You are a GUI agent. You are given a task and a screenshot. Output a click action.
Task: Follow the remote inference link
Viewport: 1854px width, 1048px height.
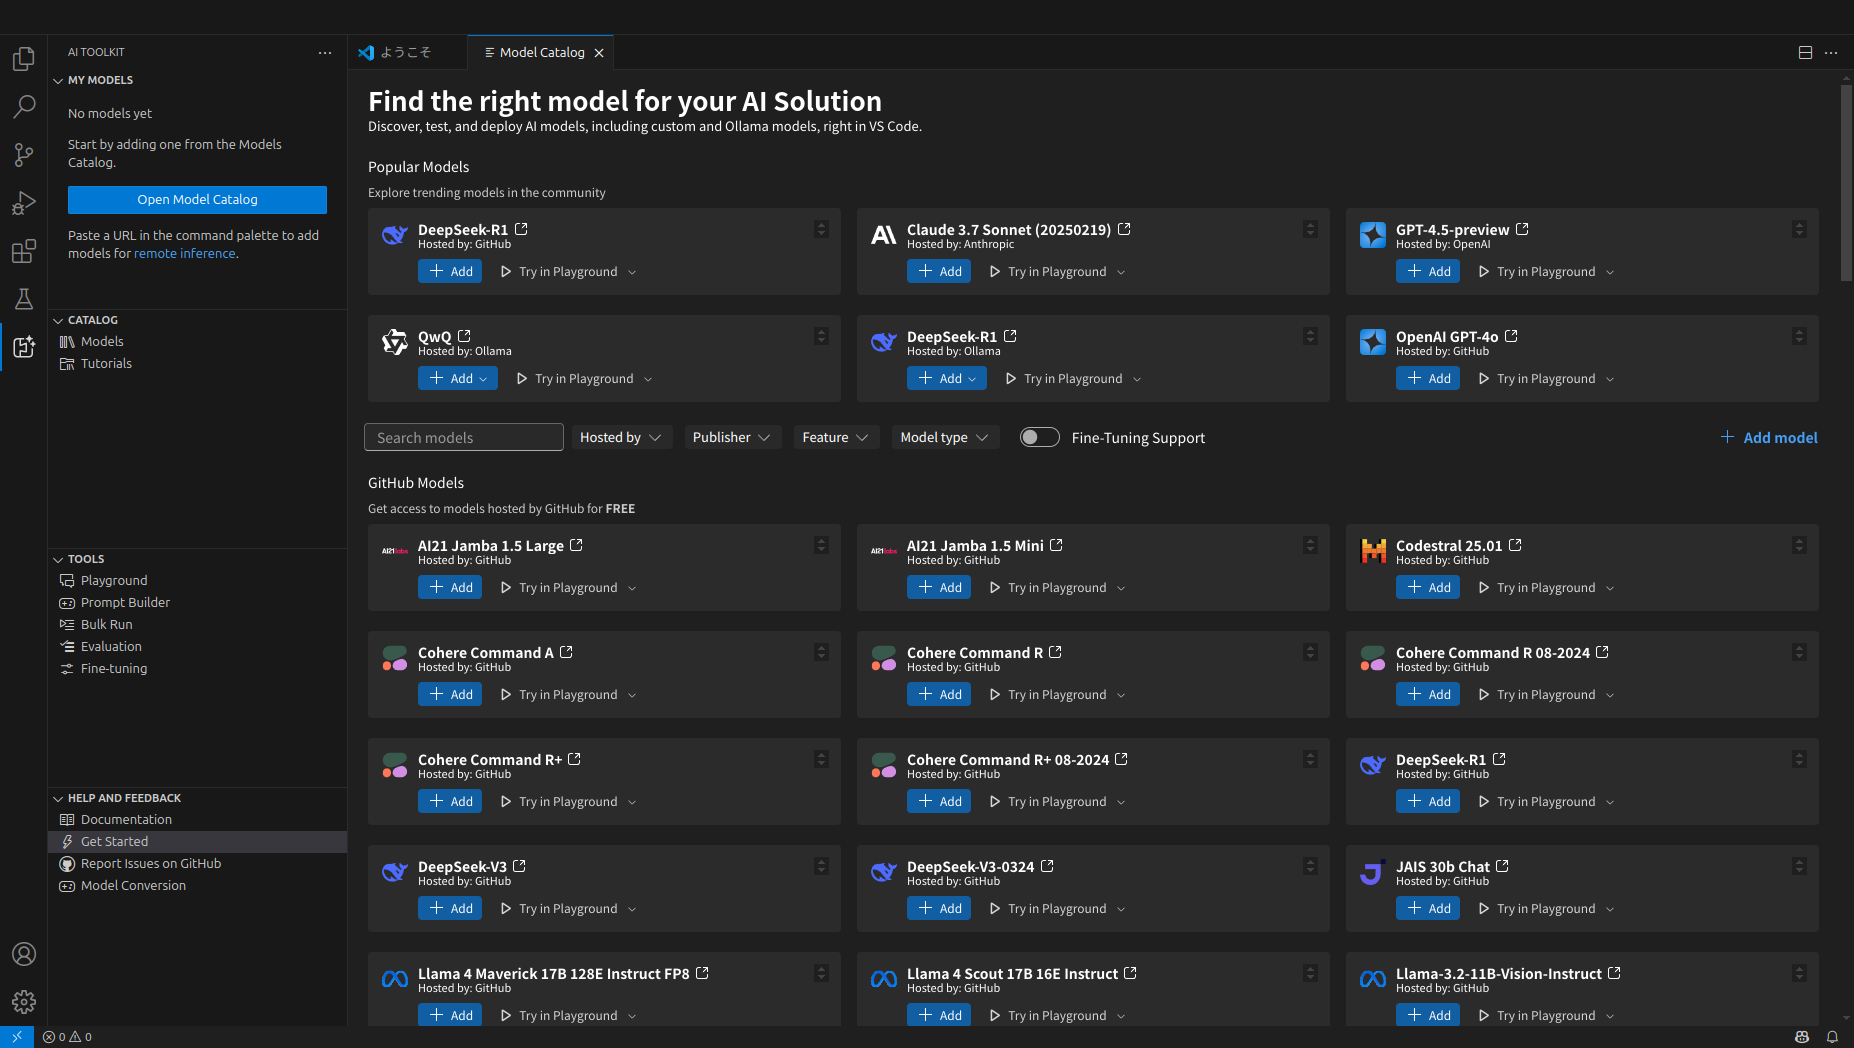coord(185,253)
